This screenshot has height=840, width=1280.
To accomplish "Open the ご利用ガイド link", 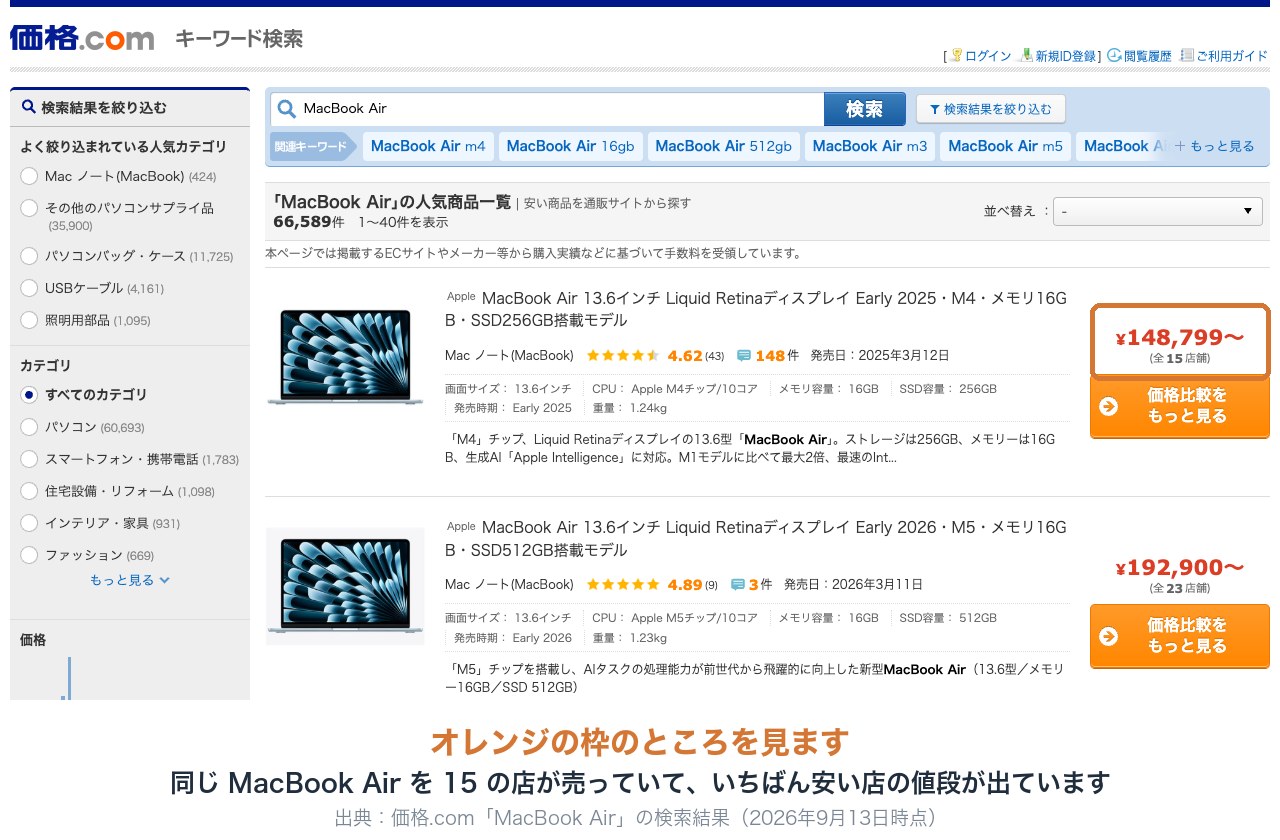I will pyautogui.click(x=1232, y=56).
